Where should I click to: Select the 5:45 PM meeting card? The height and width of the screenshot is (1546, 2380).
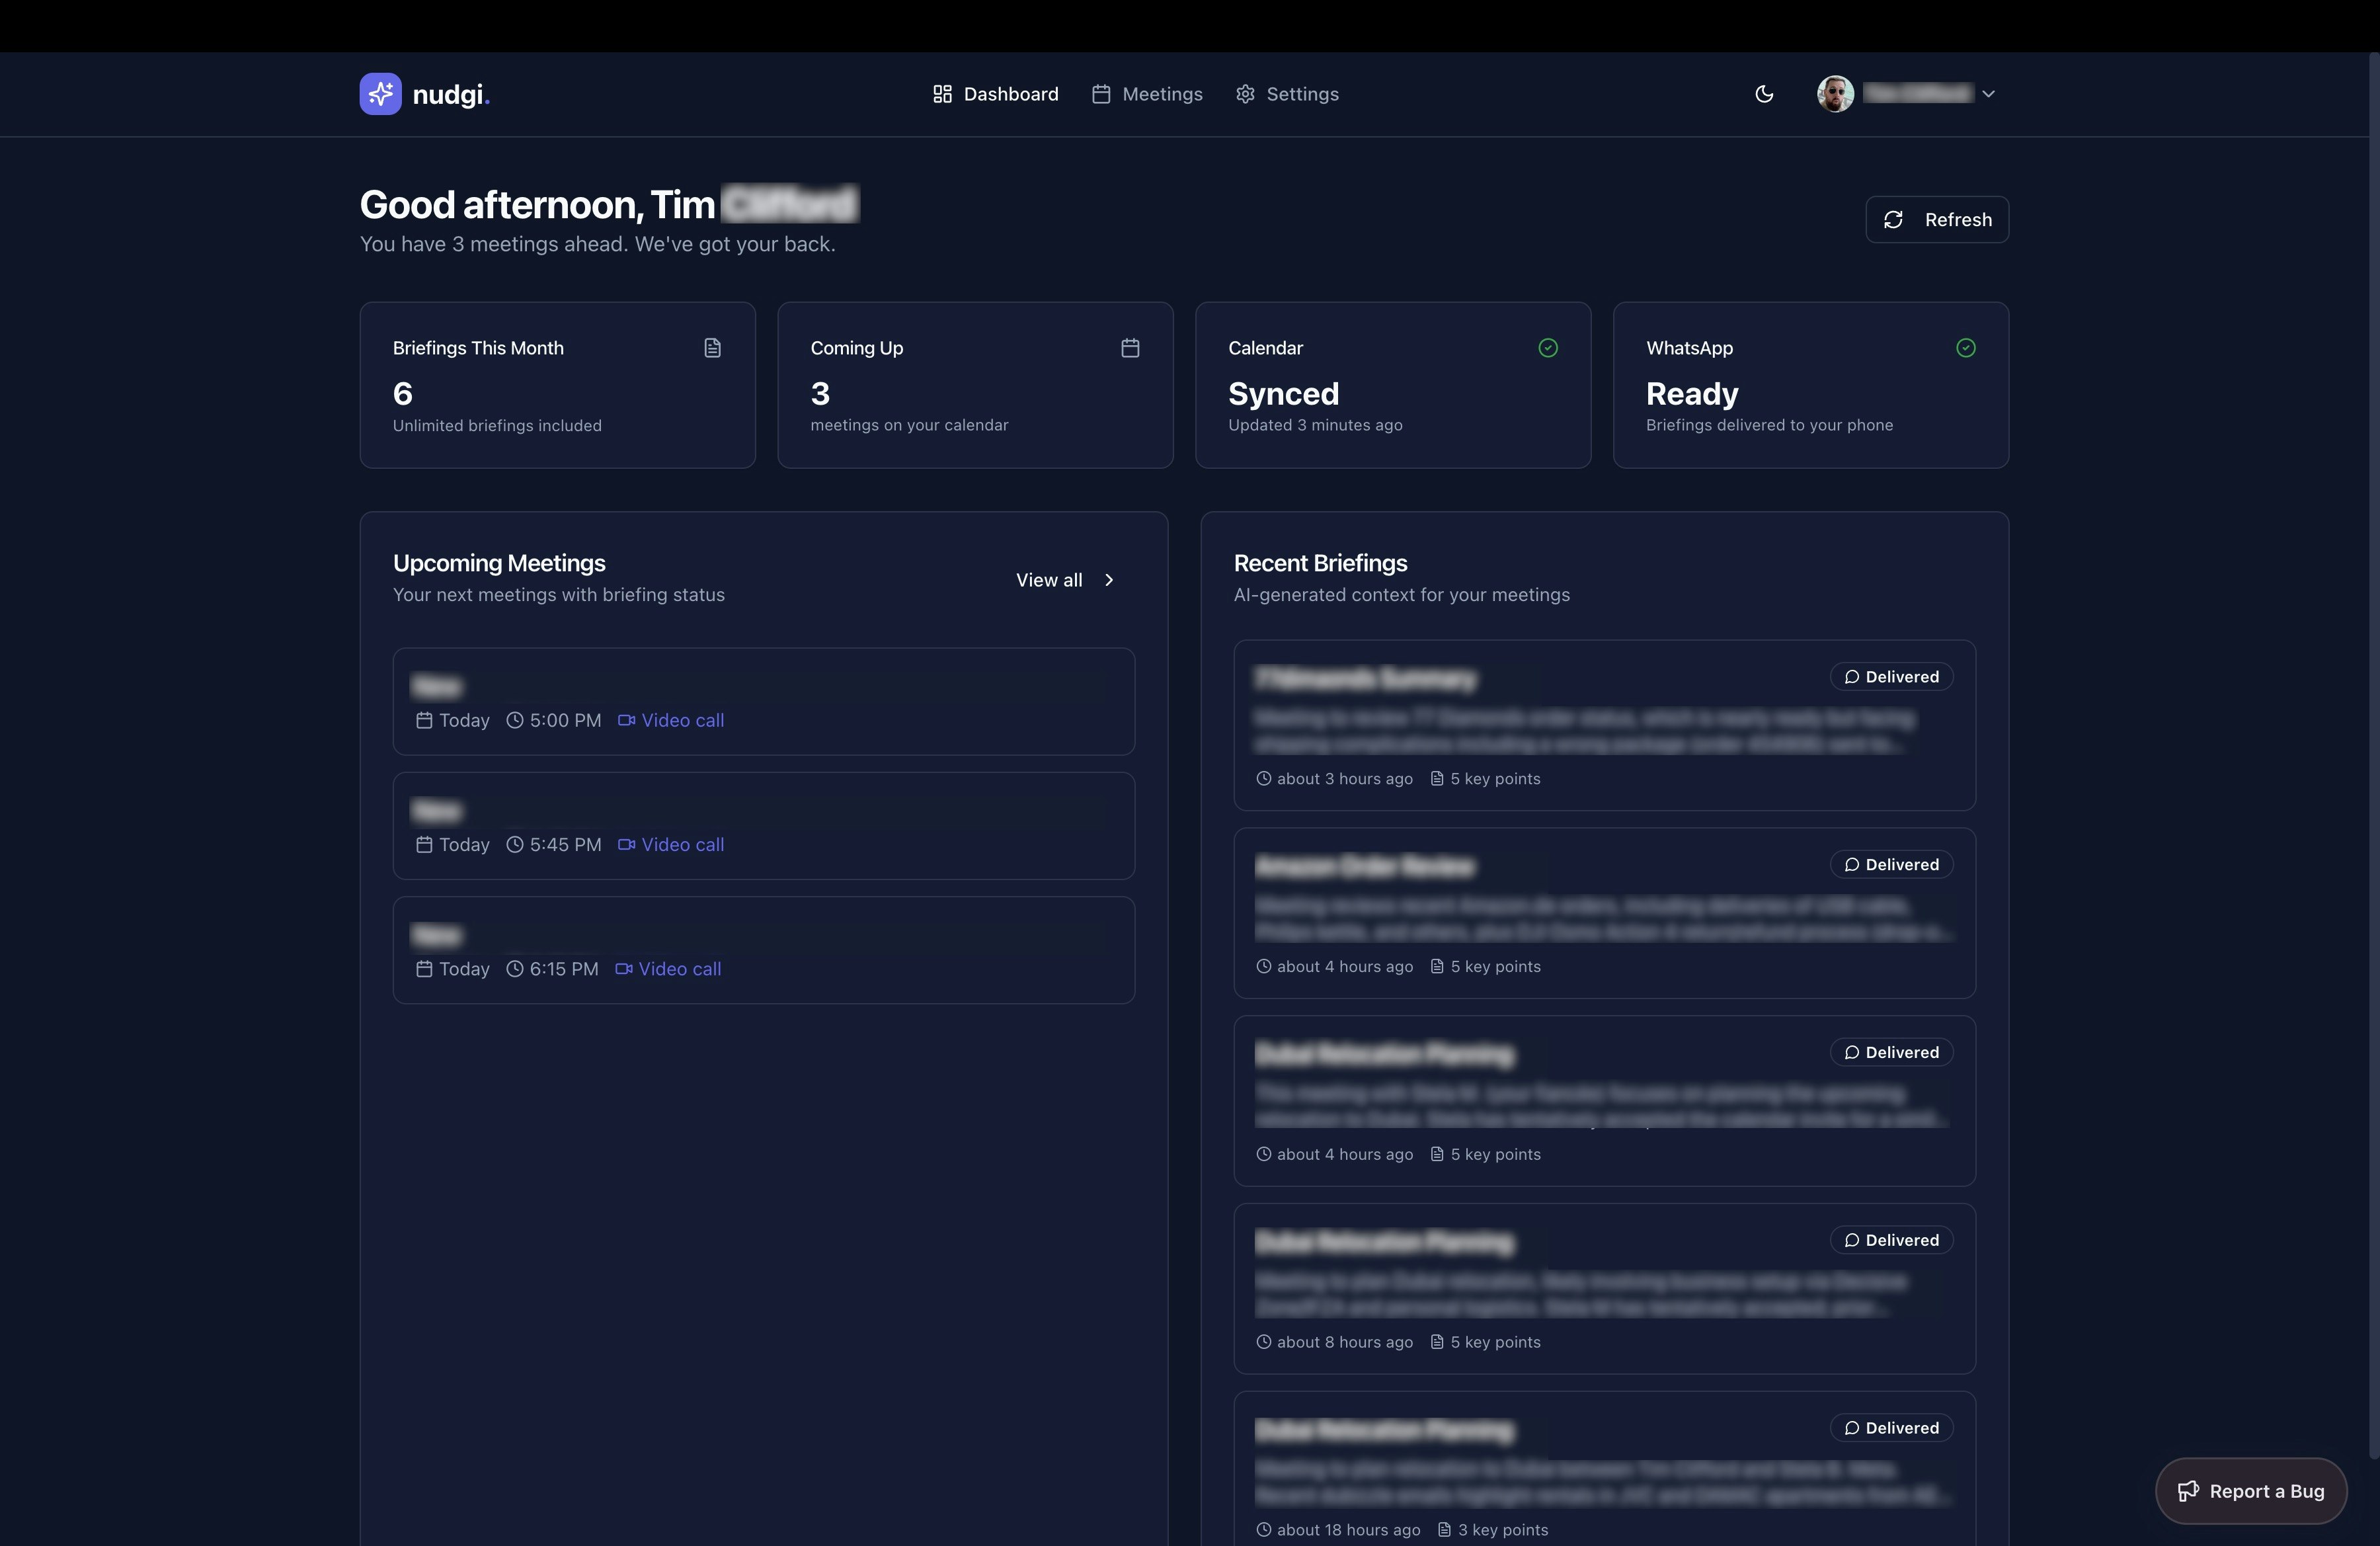click(764, 826)
